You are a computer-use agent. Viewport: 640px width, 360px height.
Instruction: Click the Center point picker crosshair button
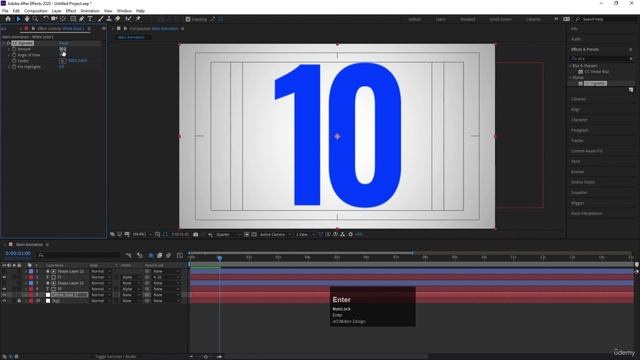[62, 61]
